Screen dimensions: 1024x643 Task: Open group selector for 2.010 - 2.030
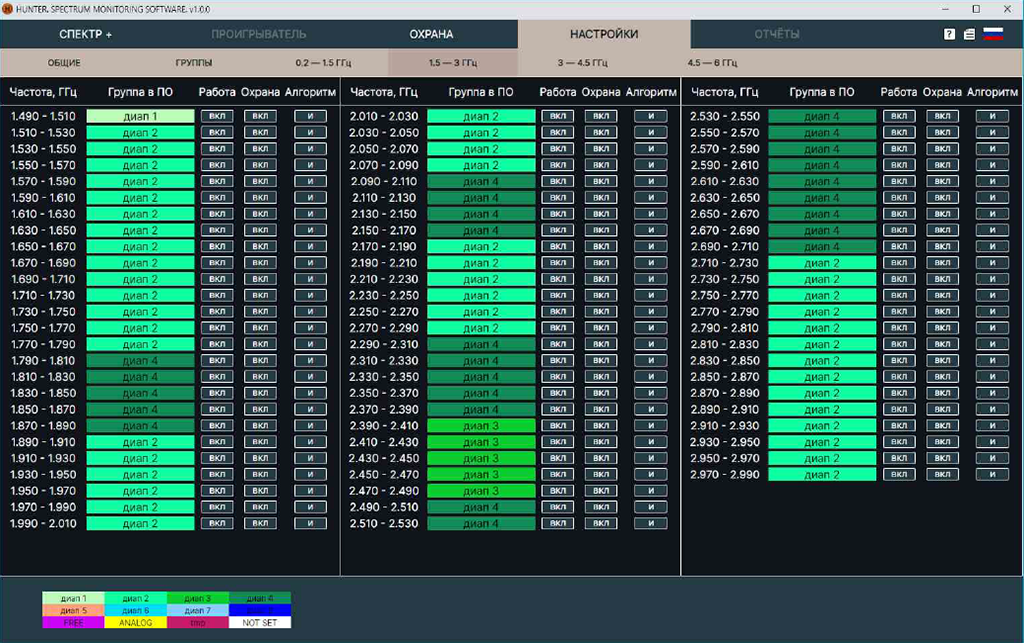tap(481, 116)
